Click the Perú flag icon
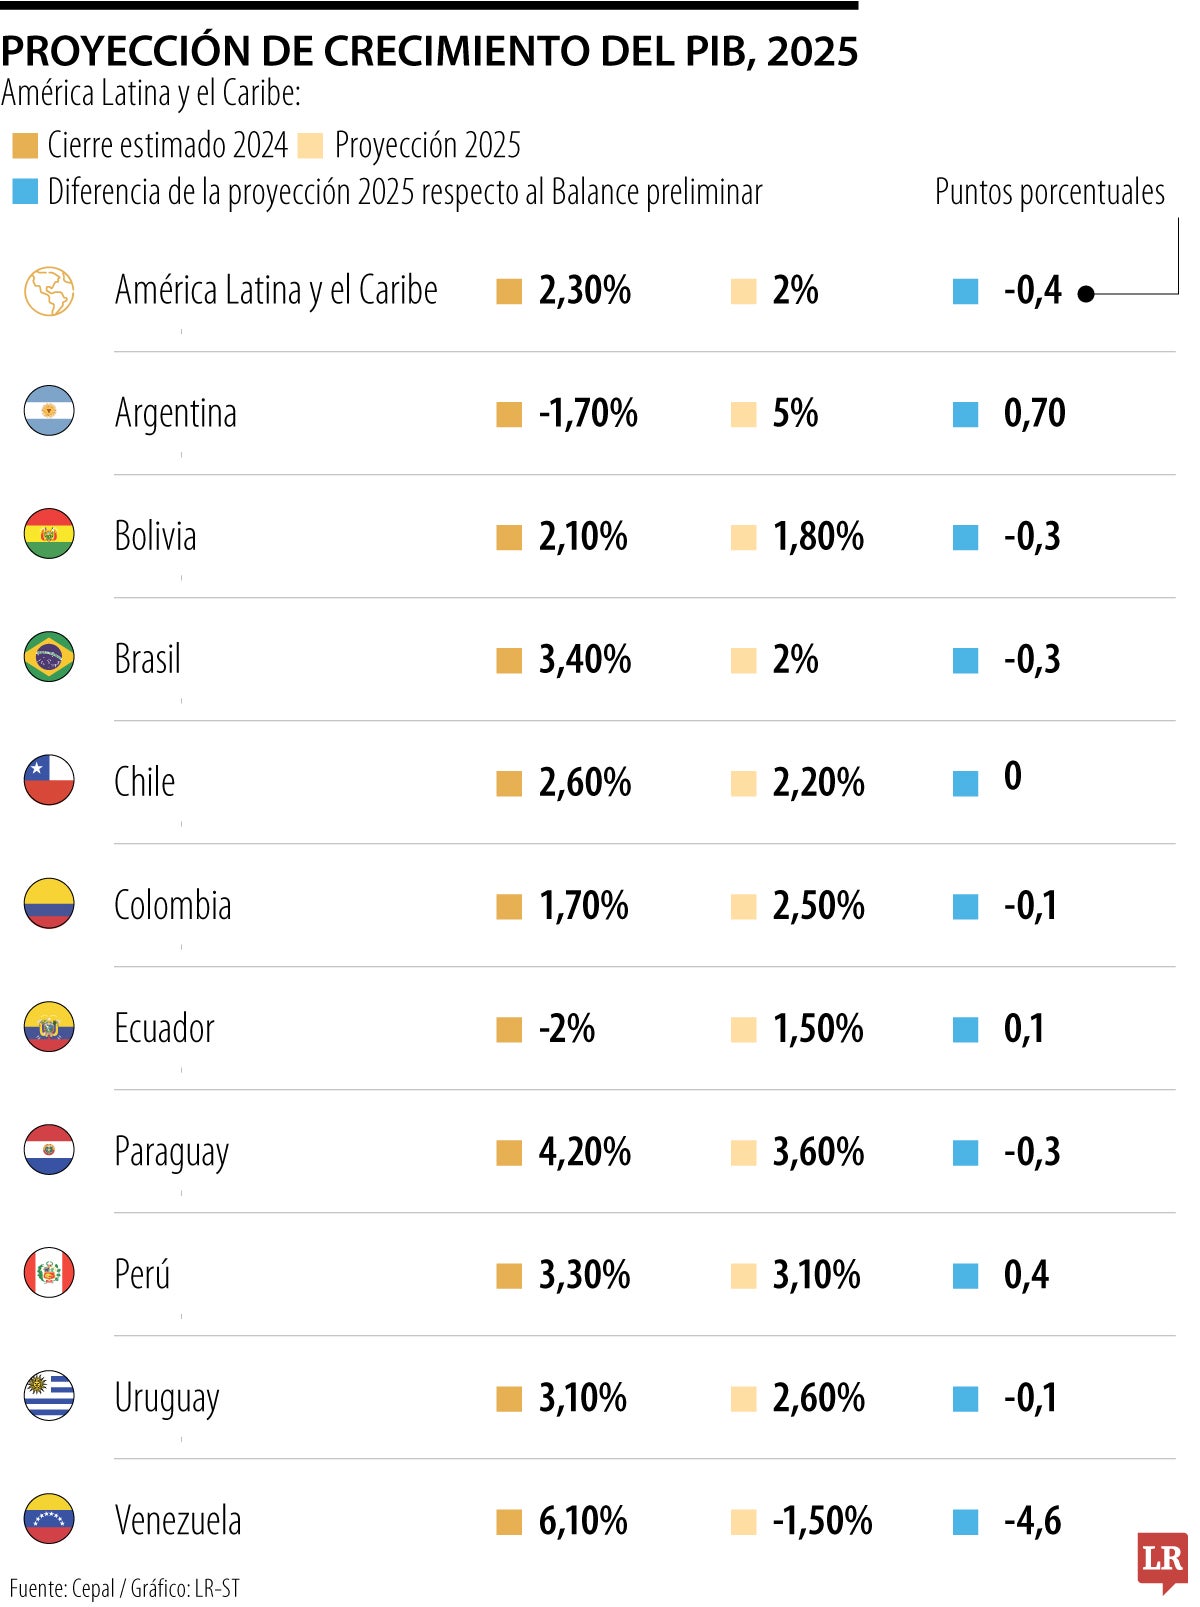Viewport: 1200px width, 1607px height. click(49, 1272)
